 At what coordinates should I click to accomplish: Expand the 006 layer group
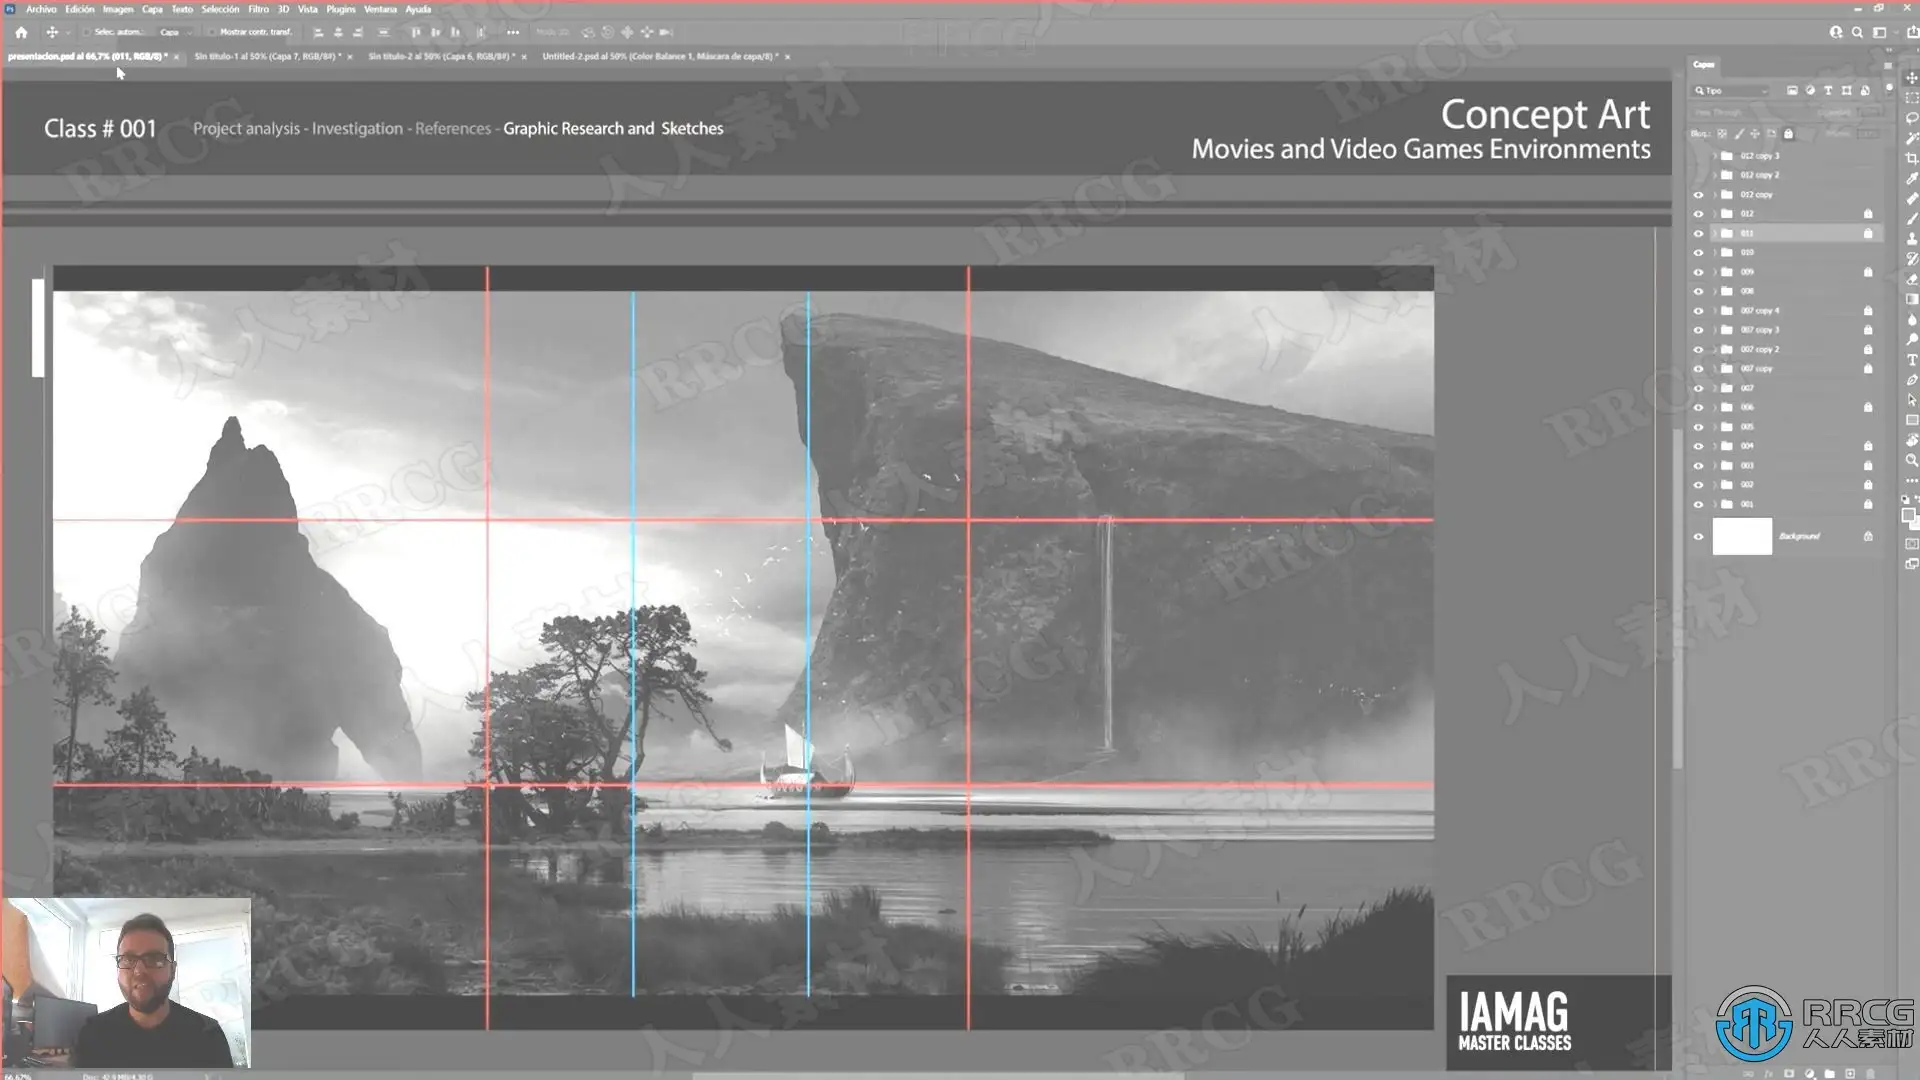pyautogui.click(x=1715, y=408)
